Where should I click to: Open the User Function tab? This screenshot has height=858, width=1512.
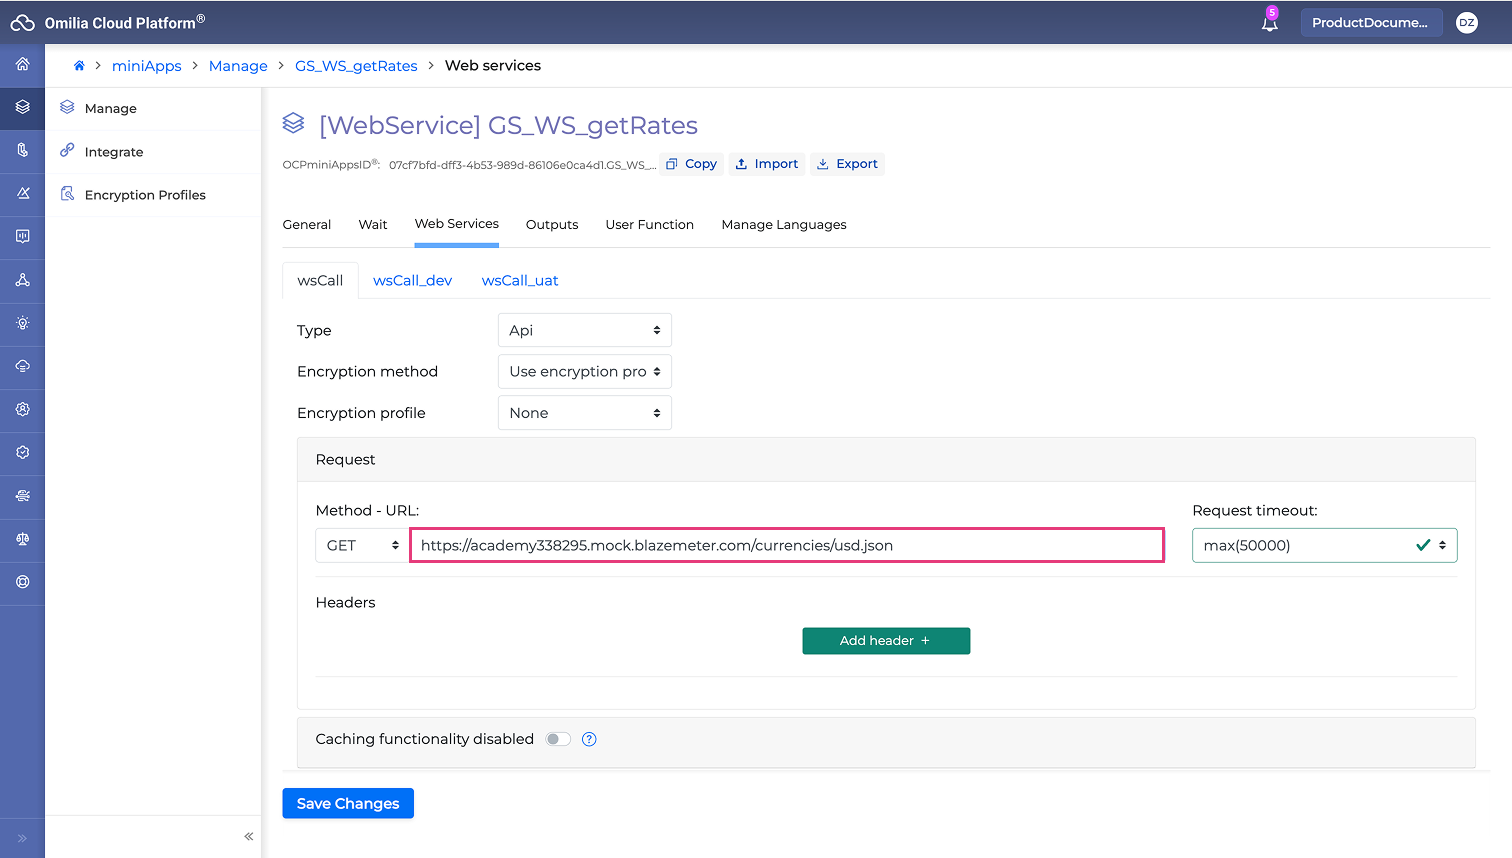tap(649, 225)
